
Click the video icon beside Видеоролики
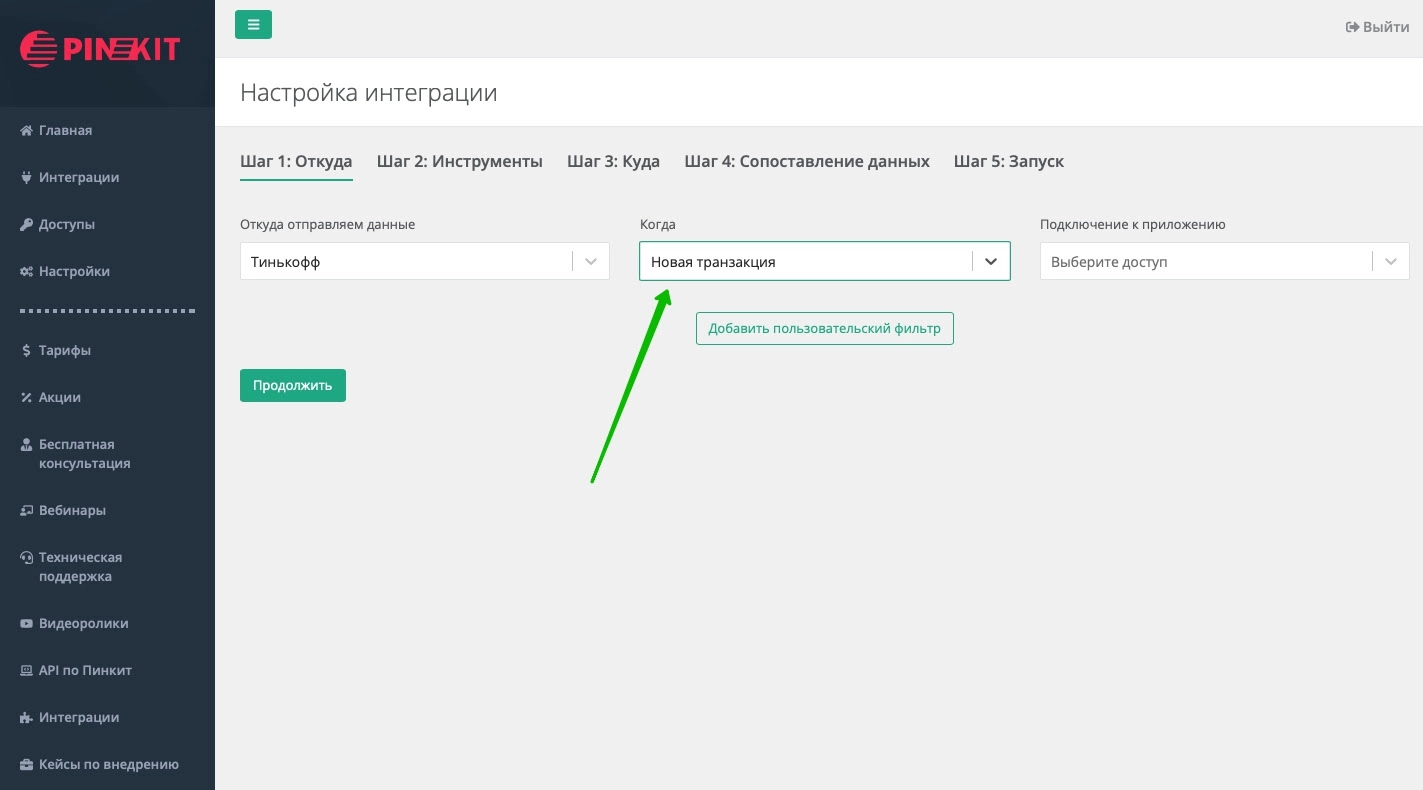(x=25, y=623)
